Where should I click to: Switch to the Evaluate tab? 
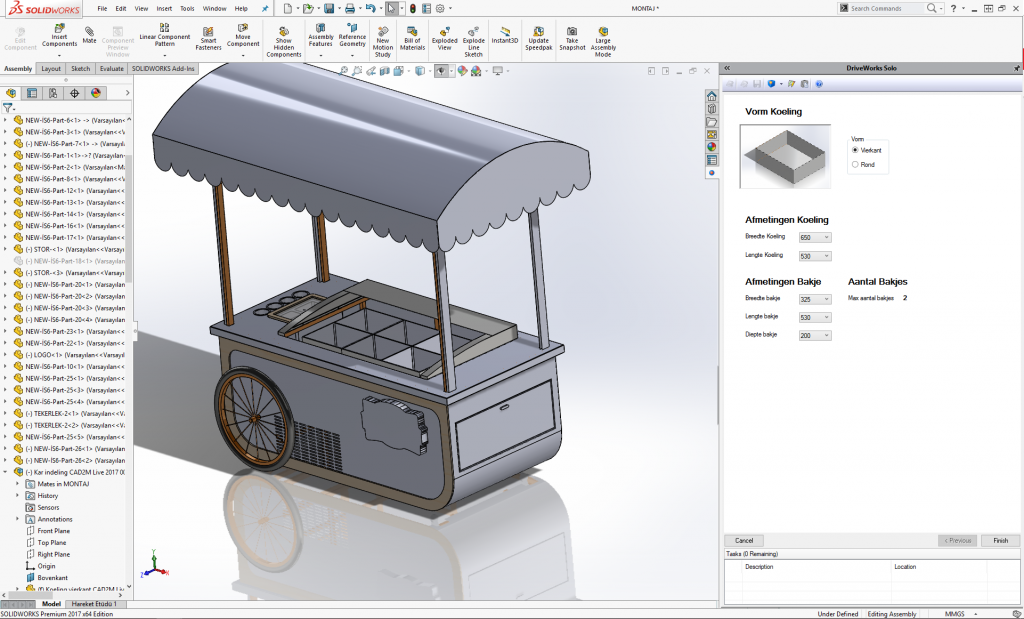(x=112, y=69)
